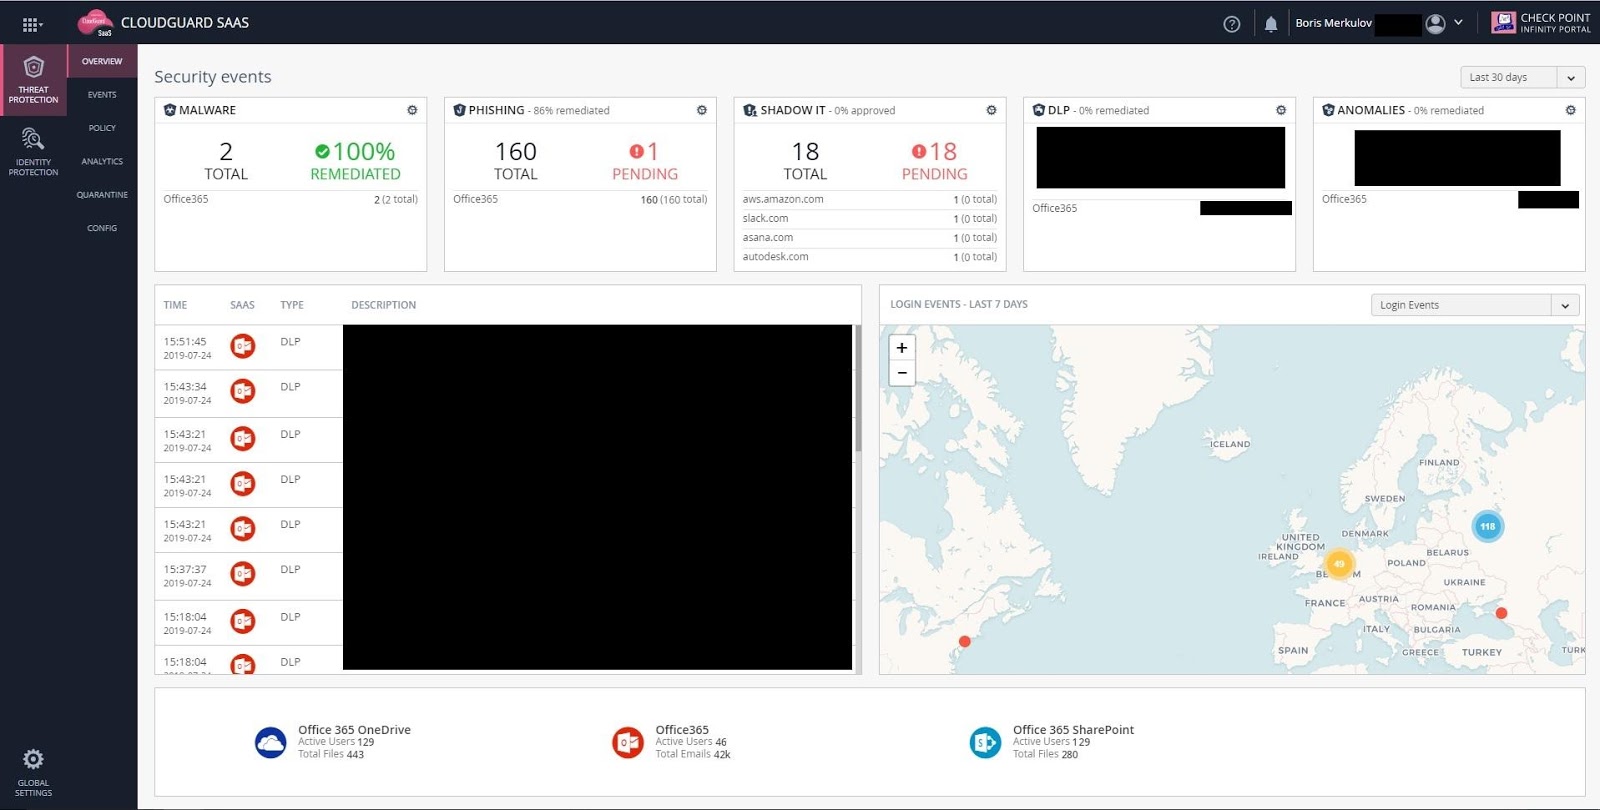This screenshot has height=810, width=1600.
Task: Click the Description column header
Action: pos(383,305)
